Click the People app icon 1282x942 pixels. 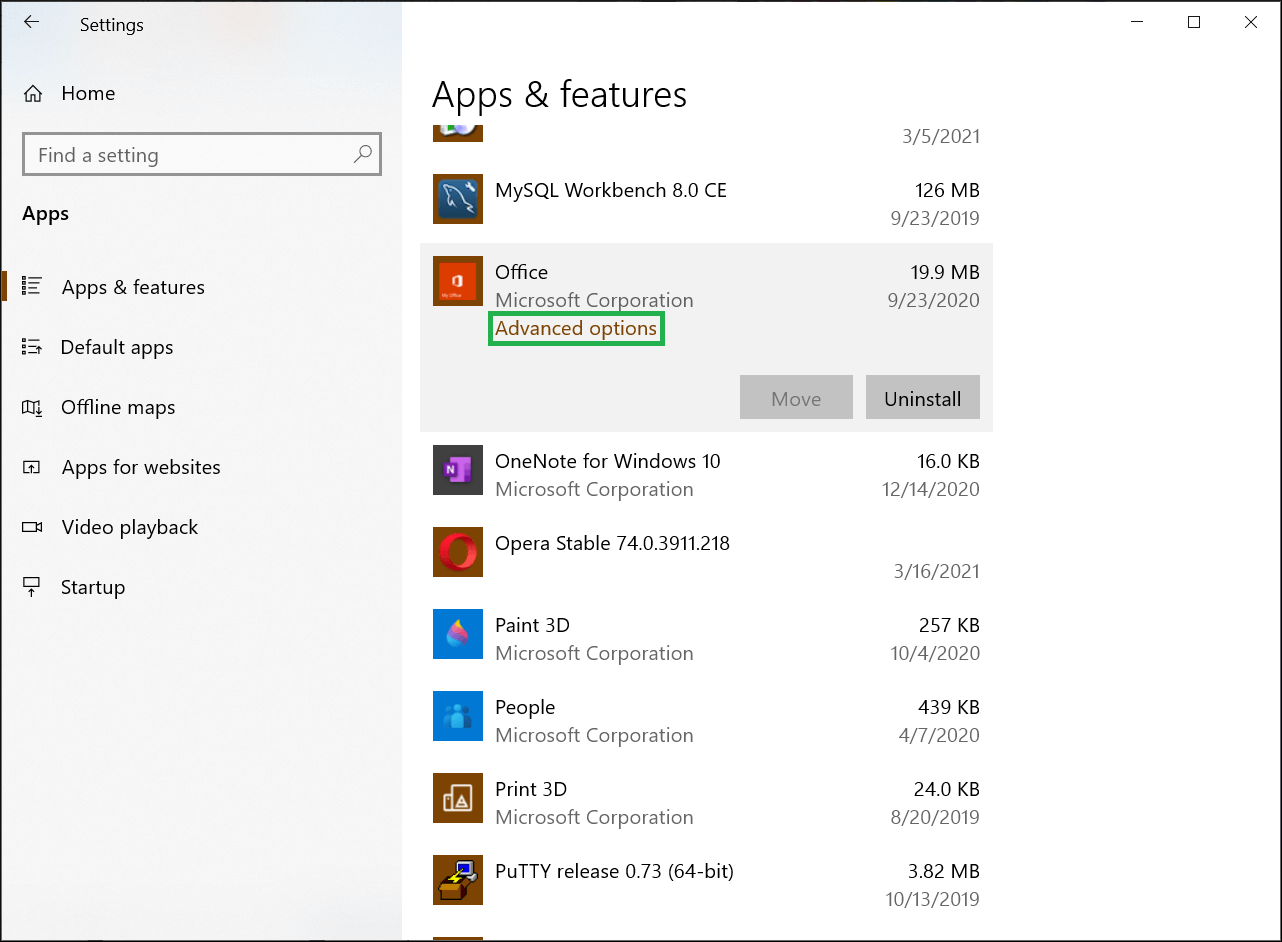point(458,716)
